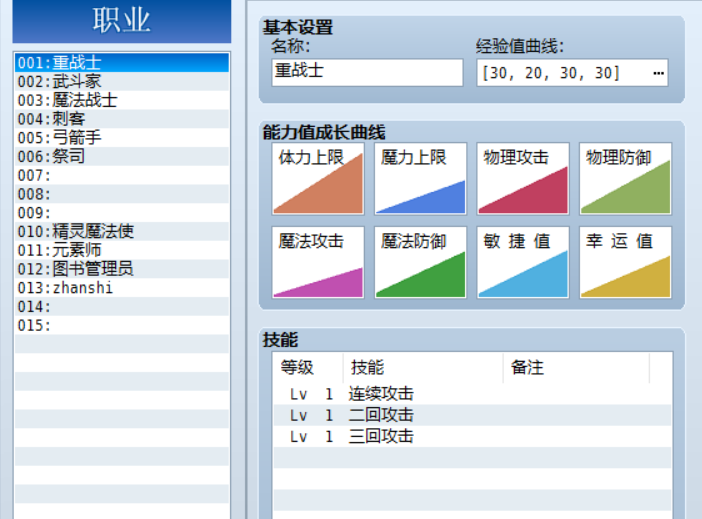
Task: Select class 004:刺客
Action: 122,119
